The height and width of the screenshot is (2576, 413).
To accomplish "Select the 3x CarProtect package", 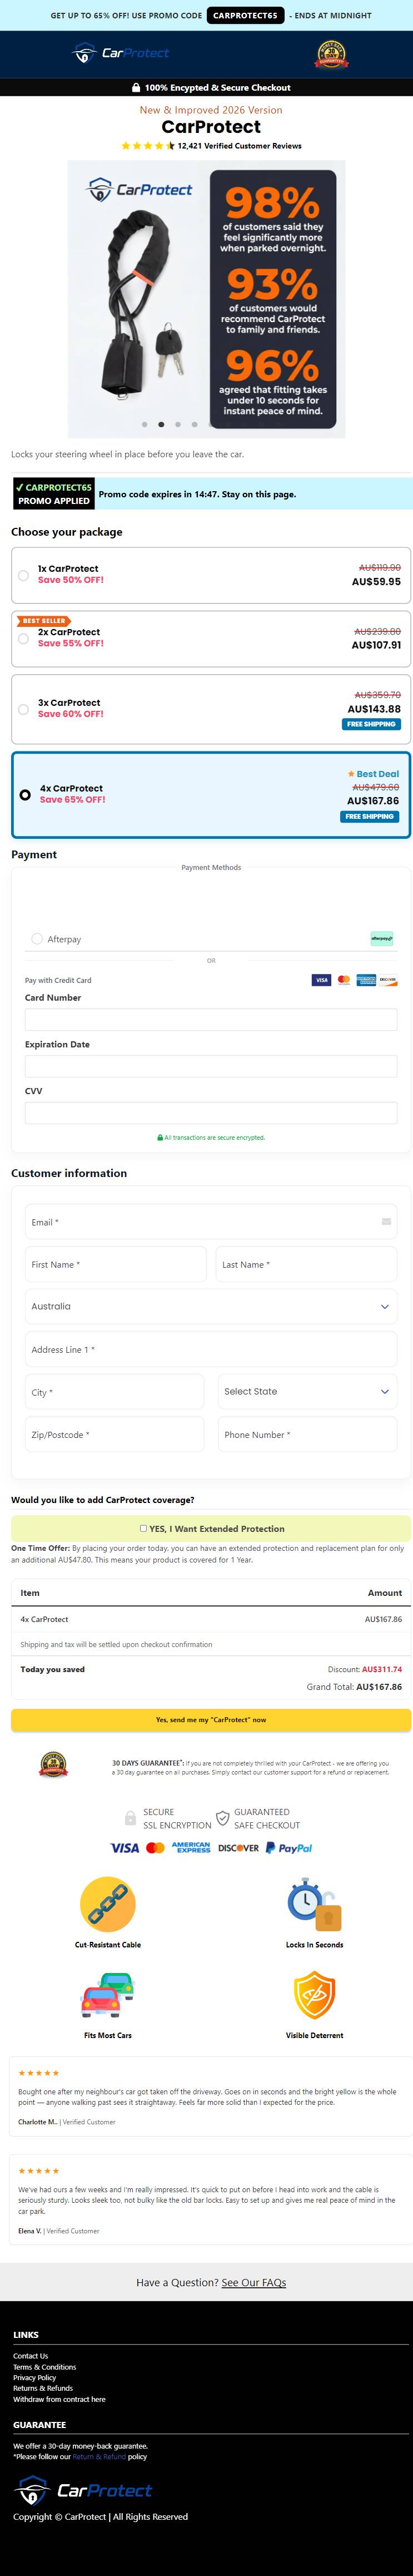I will pyautogui.click(x=210, y=709).
